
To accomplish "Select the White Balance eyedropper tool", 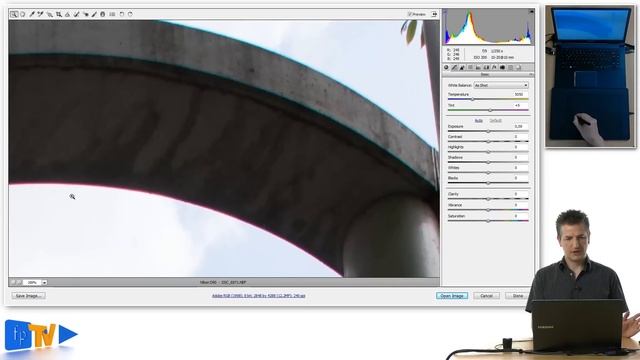I will 32,14.
